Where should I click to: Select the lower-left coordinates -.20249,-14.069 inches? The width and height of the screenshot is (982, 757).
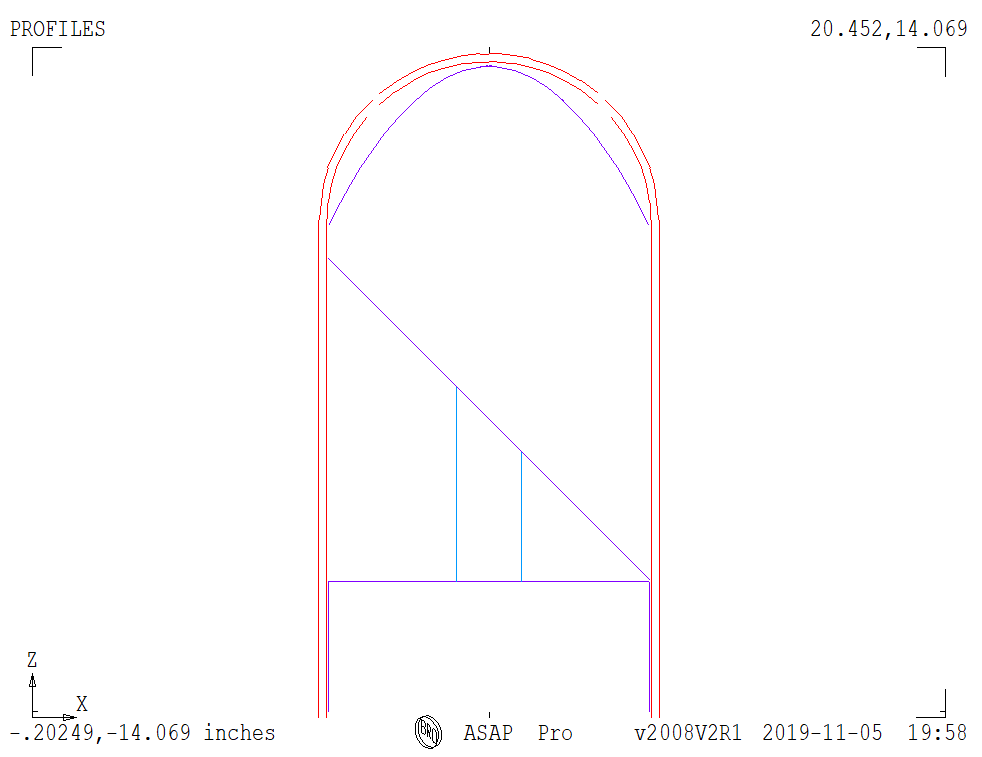tap(142, 733)
